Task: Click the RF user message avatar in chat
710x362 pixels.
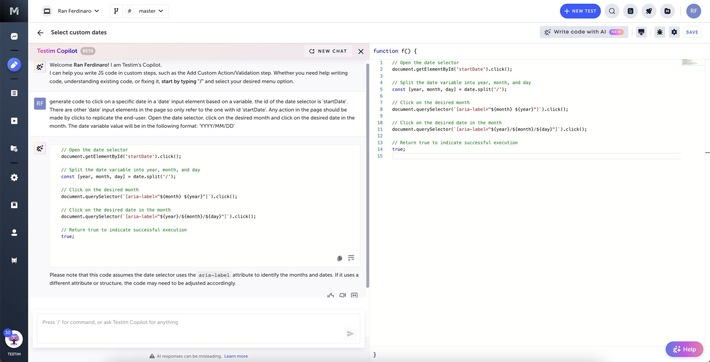Action: click(x=40, y=104)
